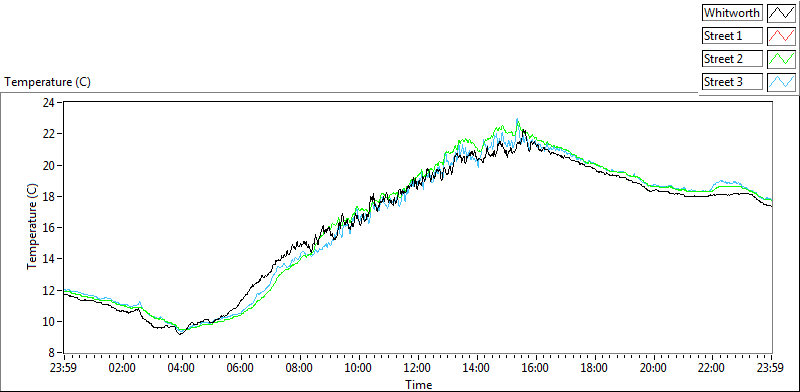Select the Street 2 legend label
Viewport: 800px width, 392px height.
click(732, 59)
